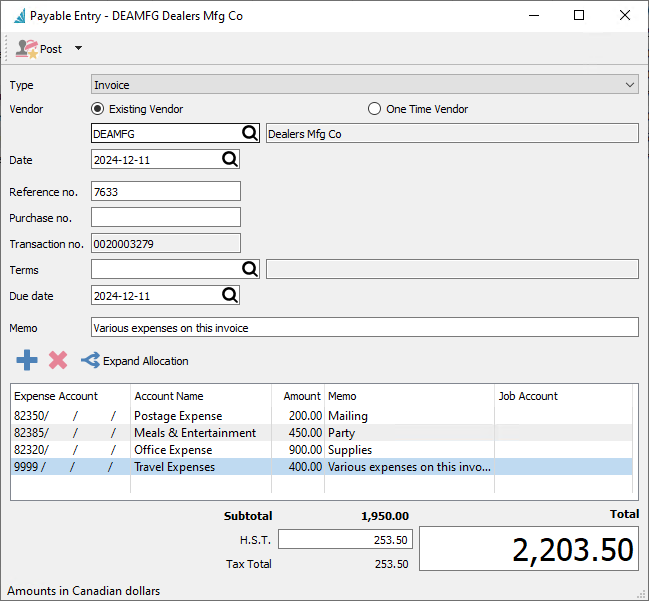Open the Date lookup magnifier
This screenshot has width=649, height=601.
(230, 159)
